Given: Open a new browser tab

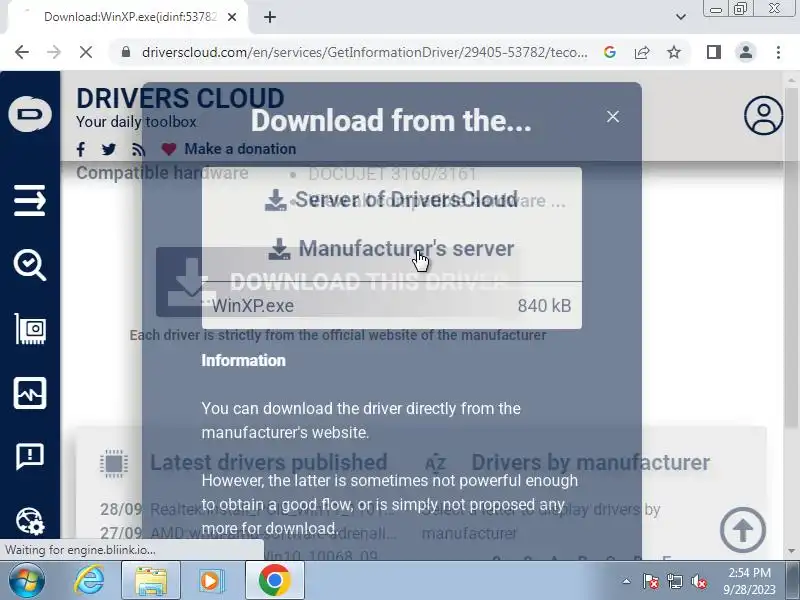Looking at the screenshot, I should 270,17.
